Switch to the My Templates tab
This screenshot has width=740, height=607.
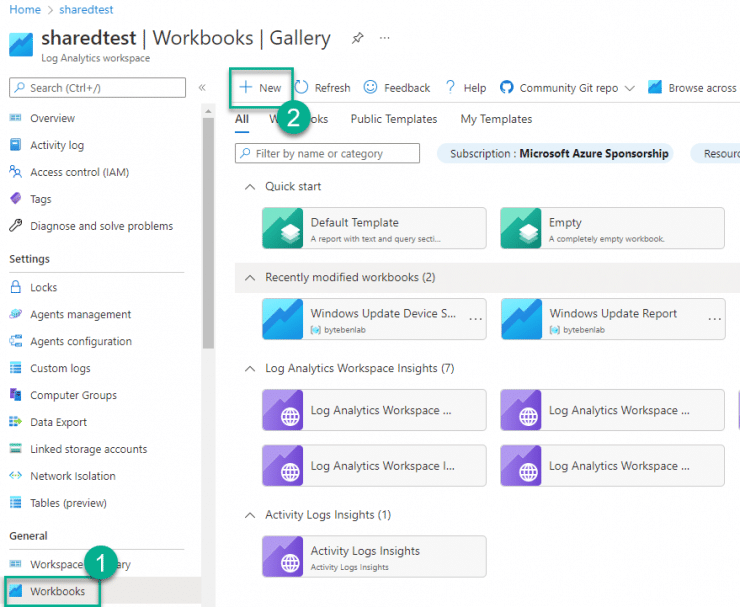tap(496, 119)
